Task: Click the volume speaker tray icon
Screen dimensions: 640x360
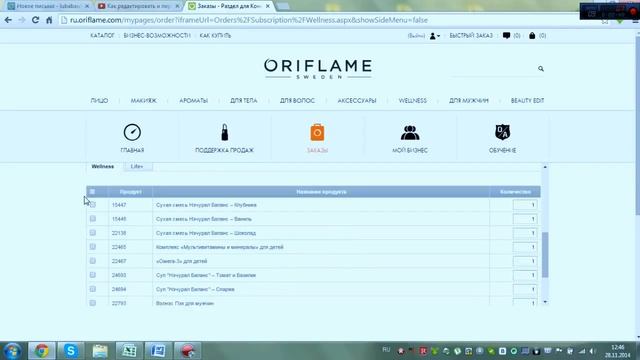Action: tap(592, 351)
